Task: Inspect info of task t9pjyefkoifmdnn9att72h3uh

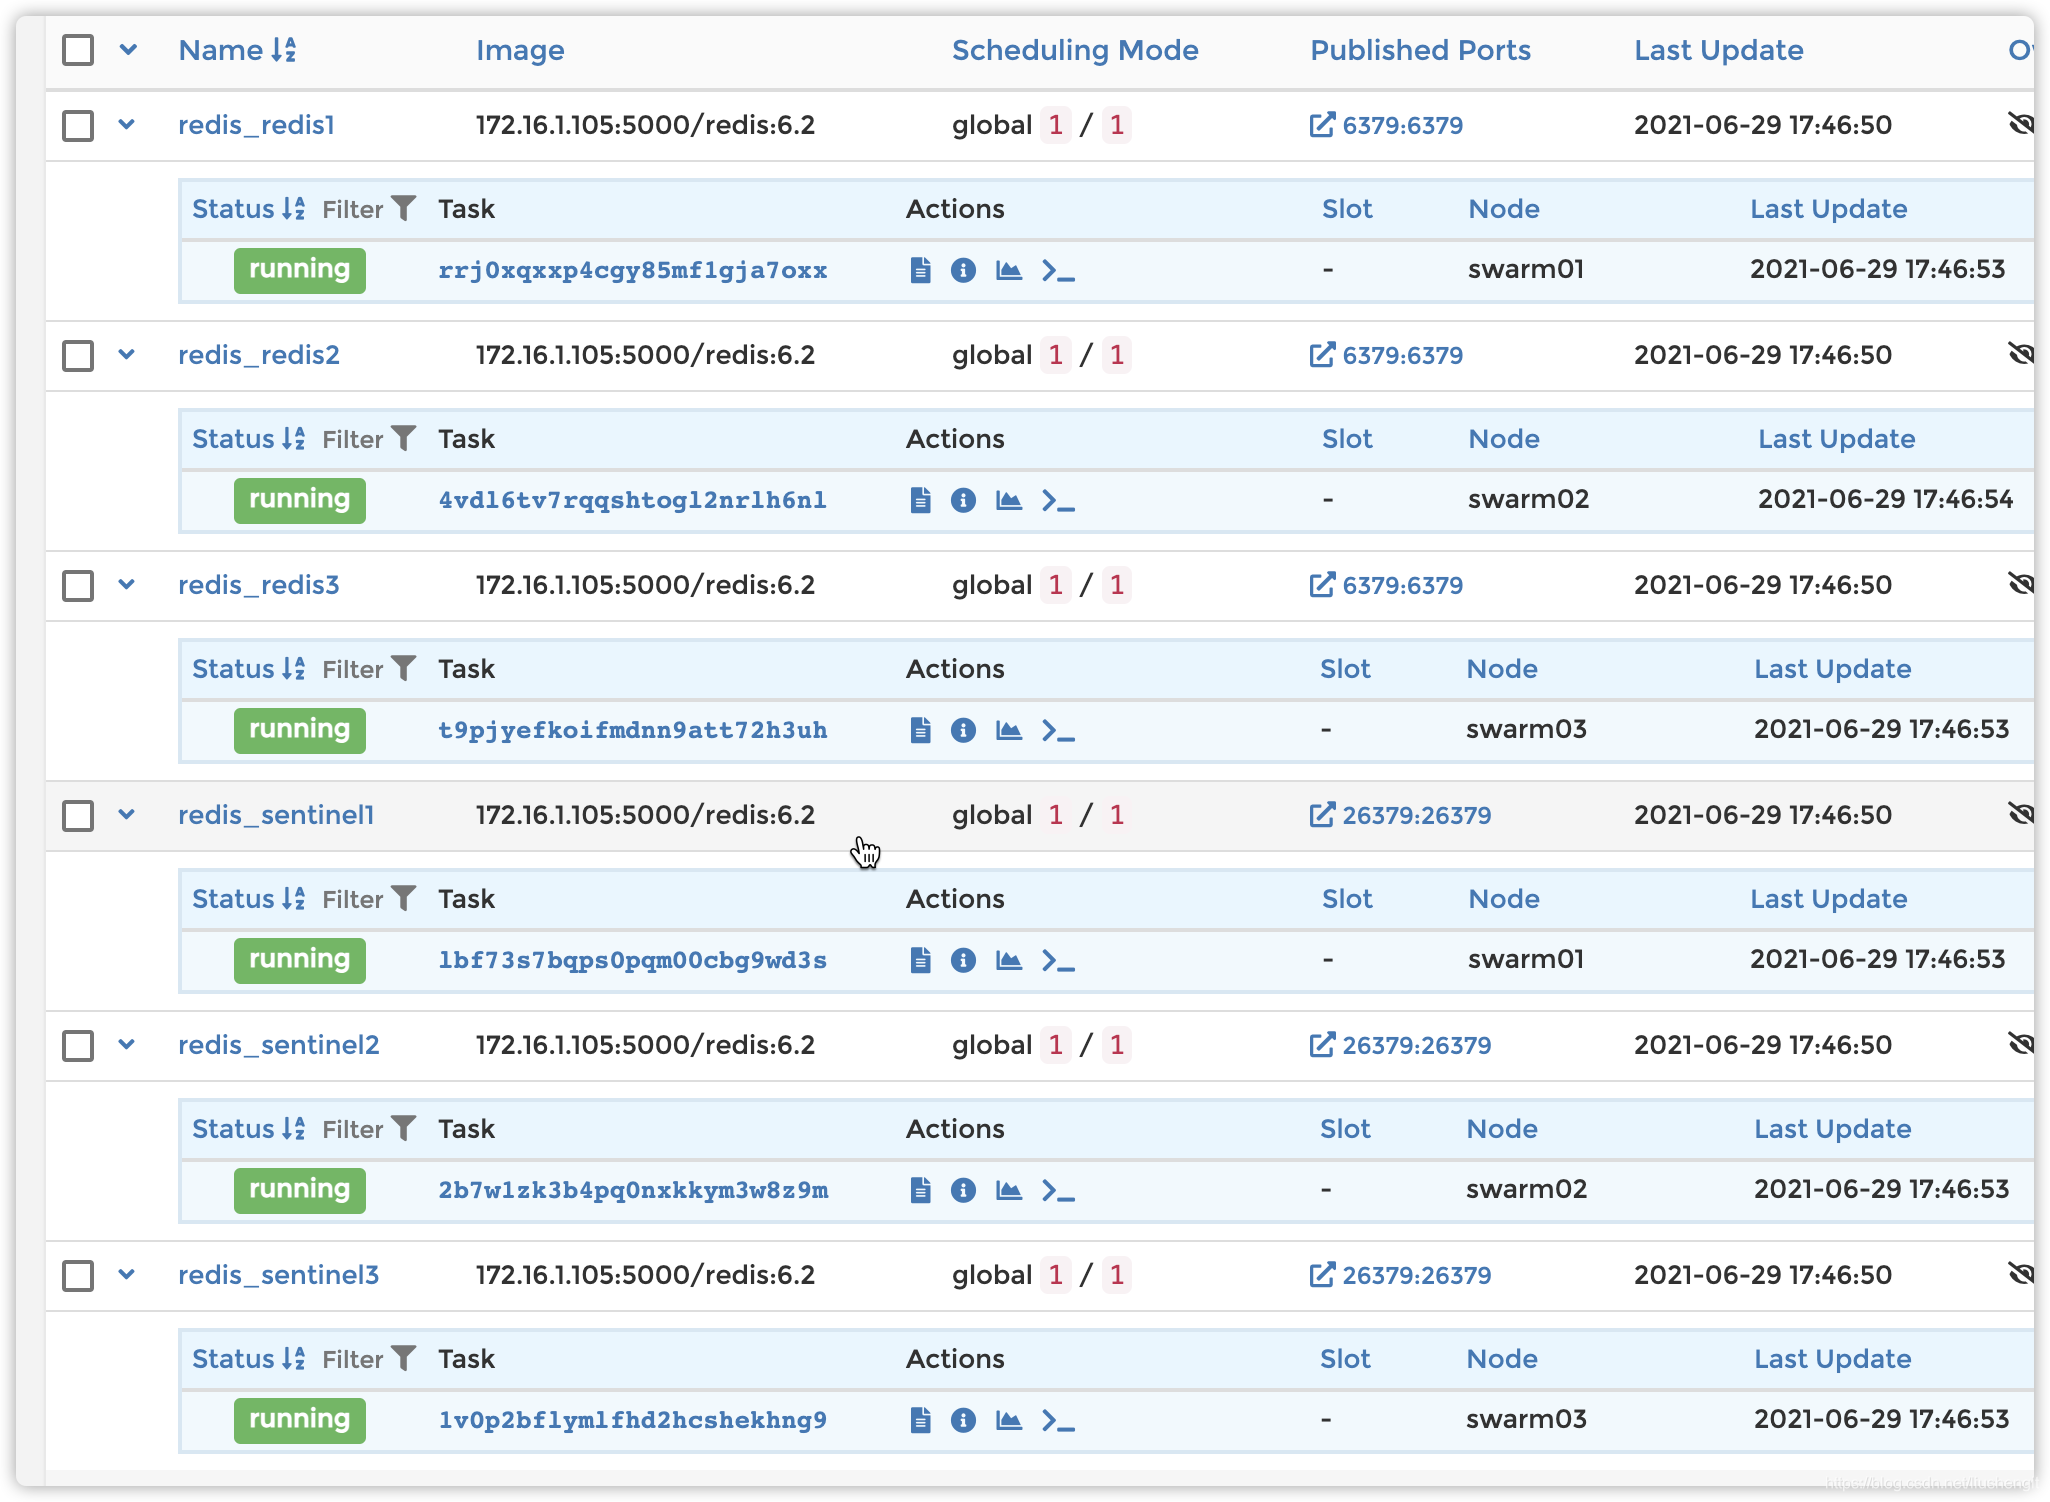Action: [963, 730]
